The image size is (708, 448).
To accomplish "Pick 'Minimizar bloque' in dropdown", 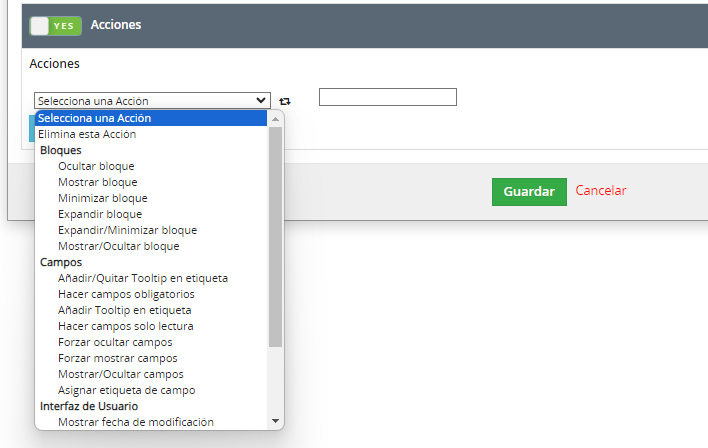I will (151, 198).
